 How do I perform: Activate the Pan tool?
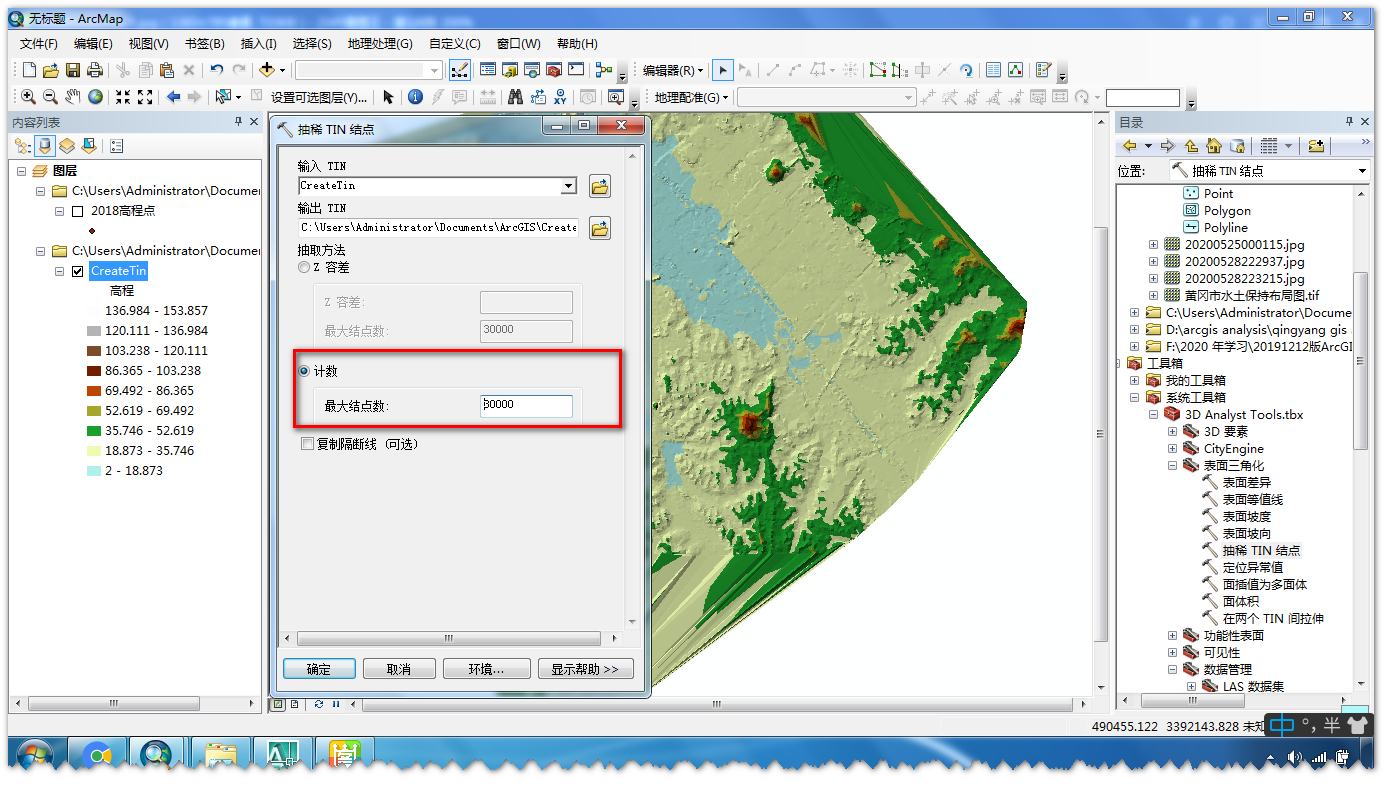coord(72,97)
